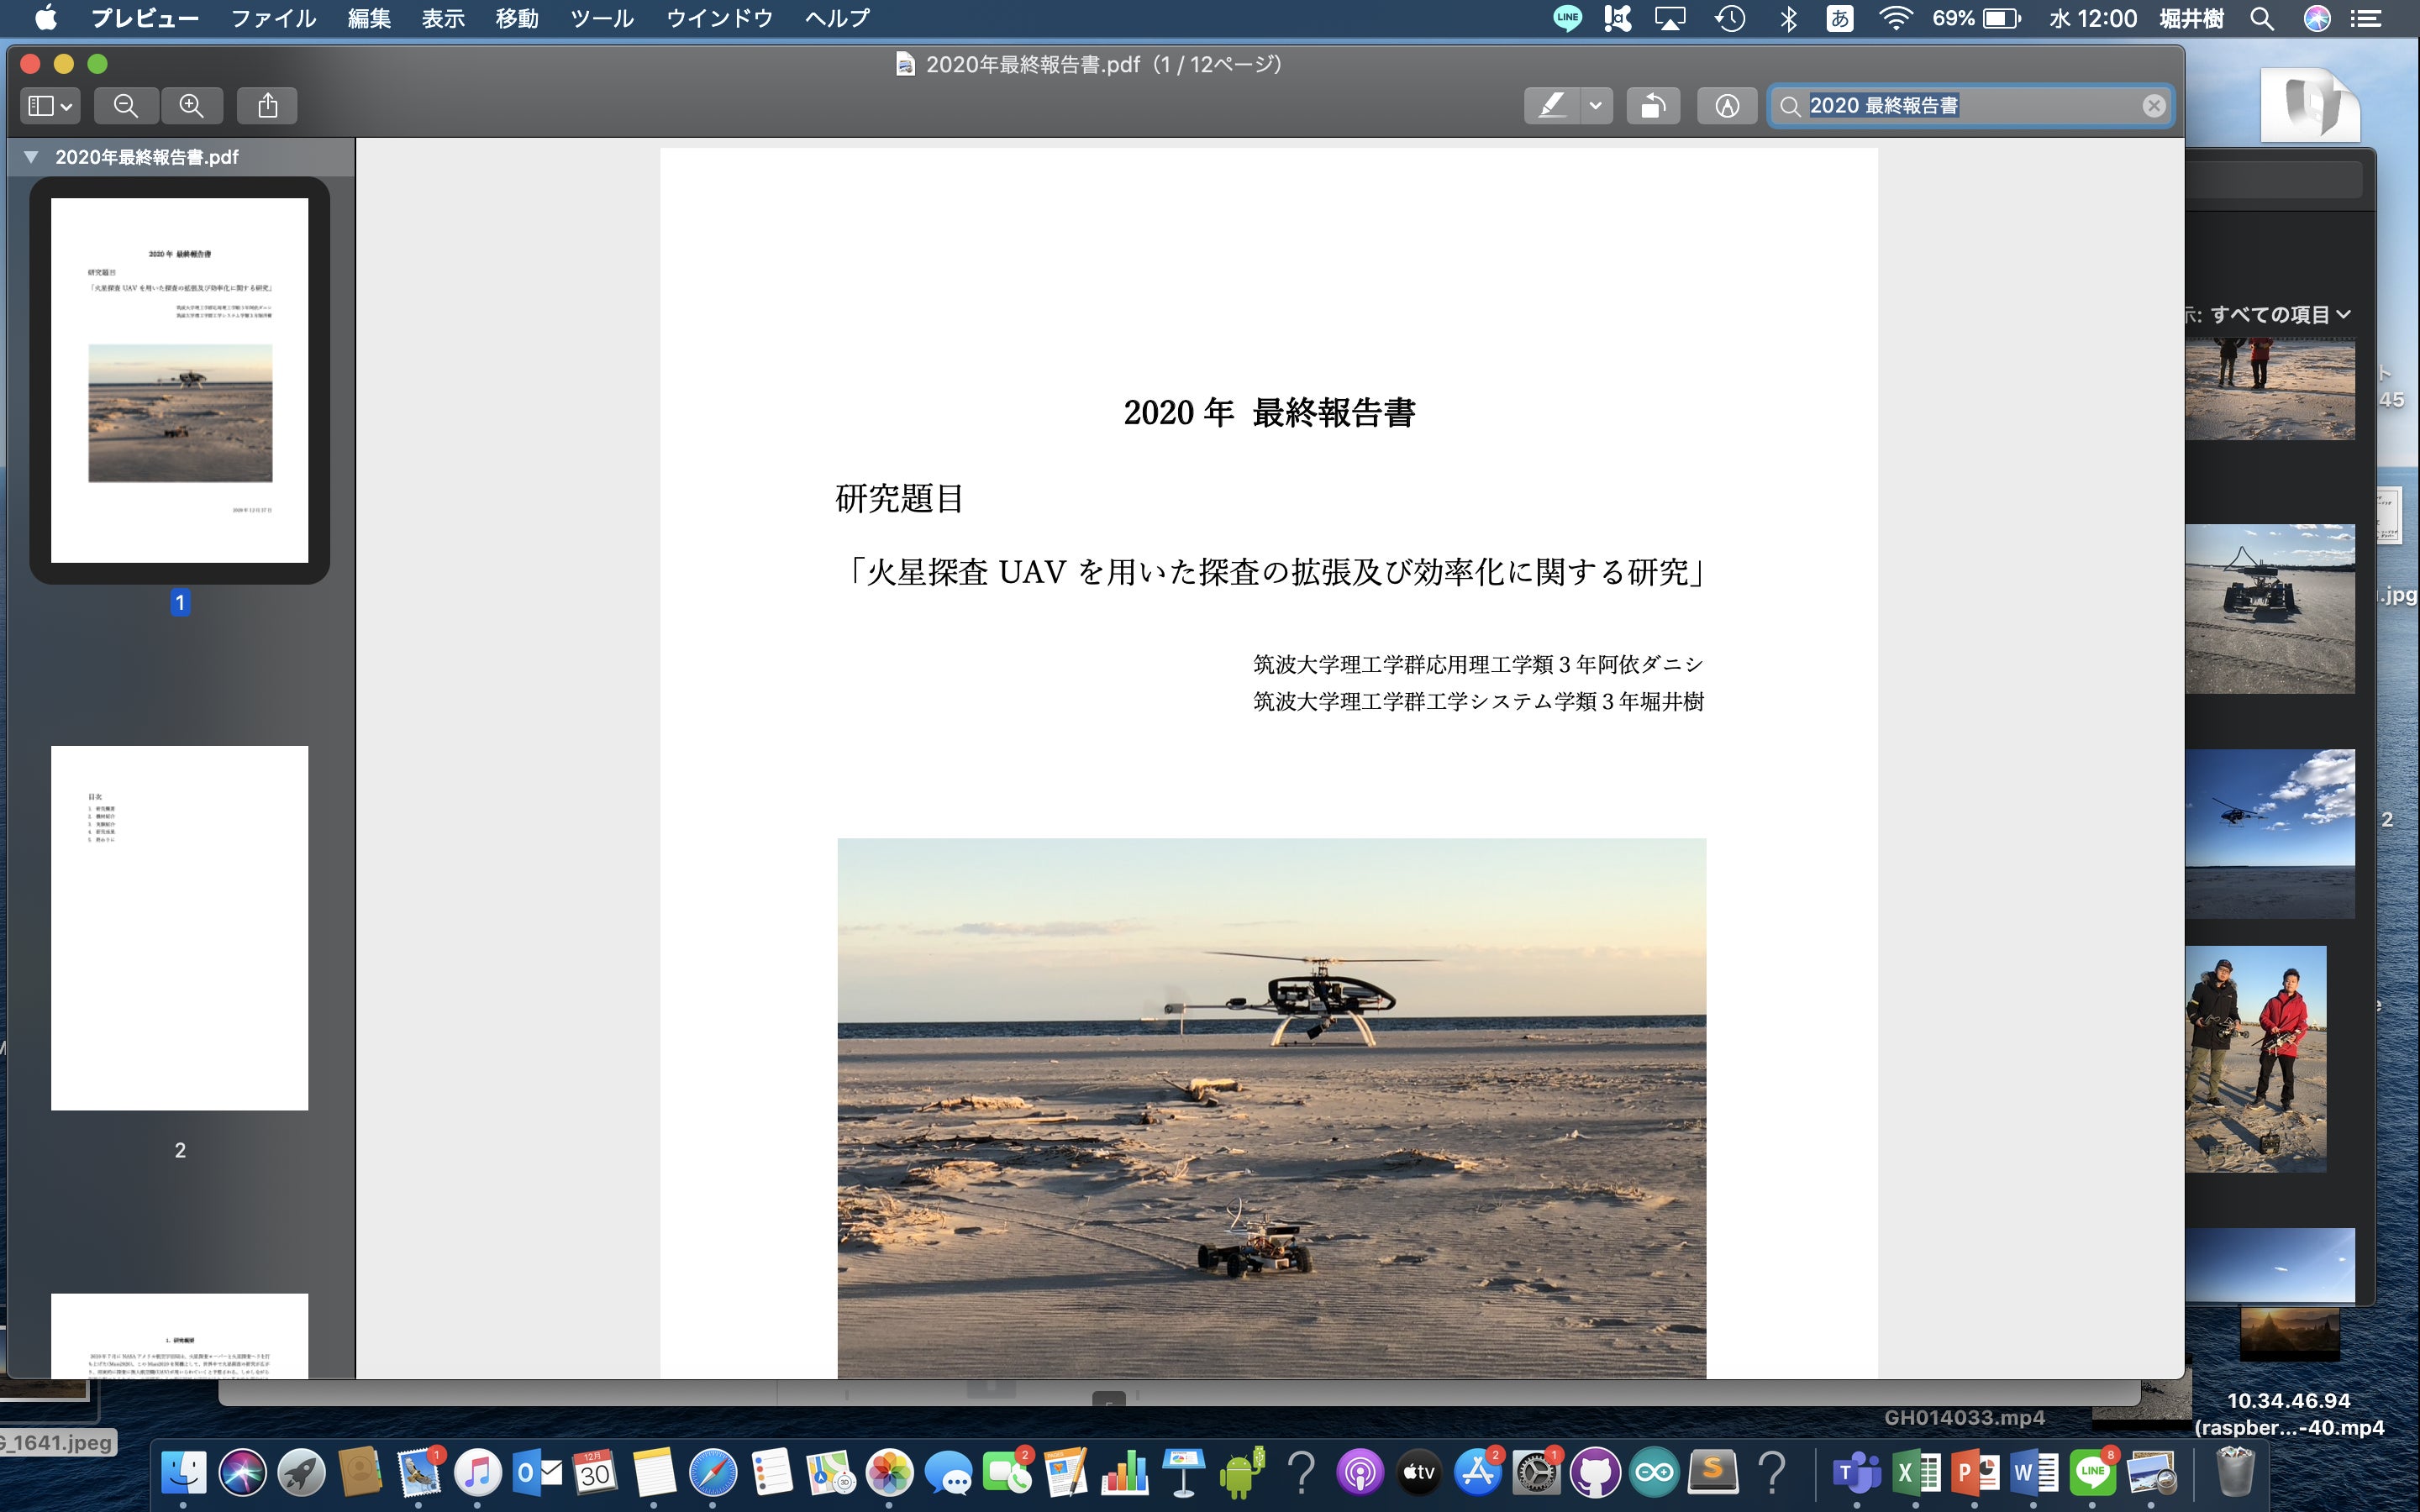Open the highlight color dropdown arrow
The width and height of the screenshot is (2420, 1512).
[x=1596, y=106]
